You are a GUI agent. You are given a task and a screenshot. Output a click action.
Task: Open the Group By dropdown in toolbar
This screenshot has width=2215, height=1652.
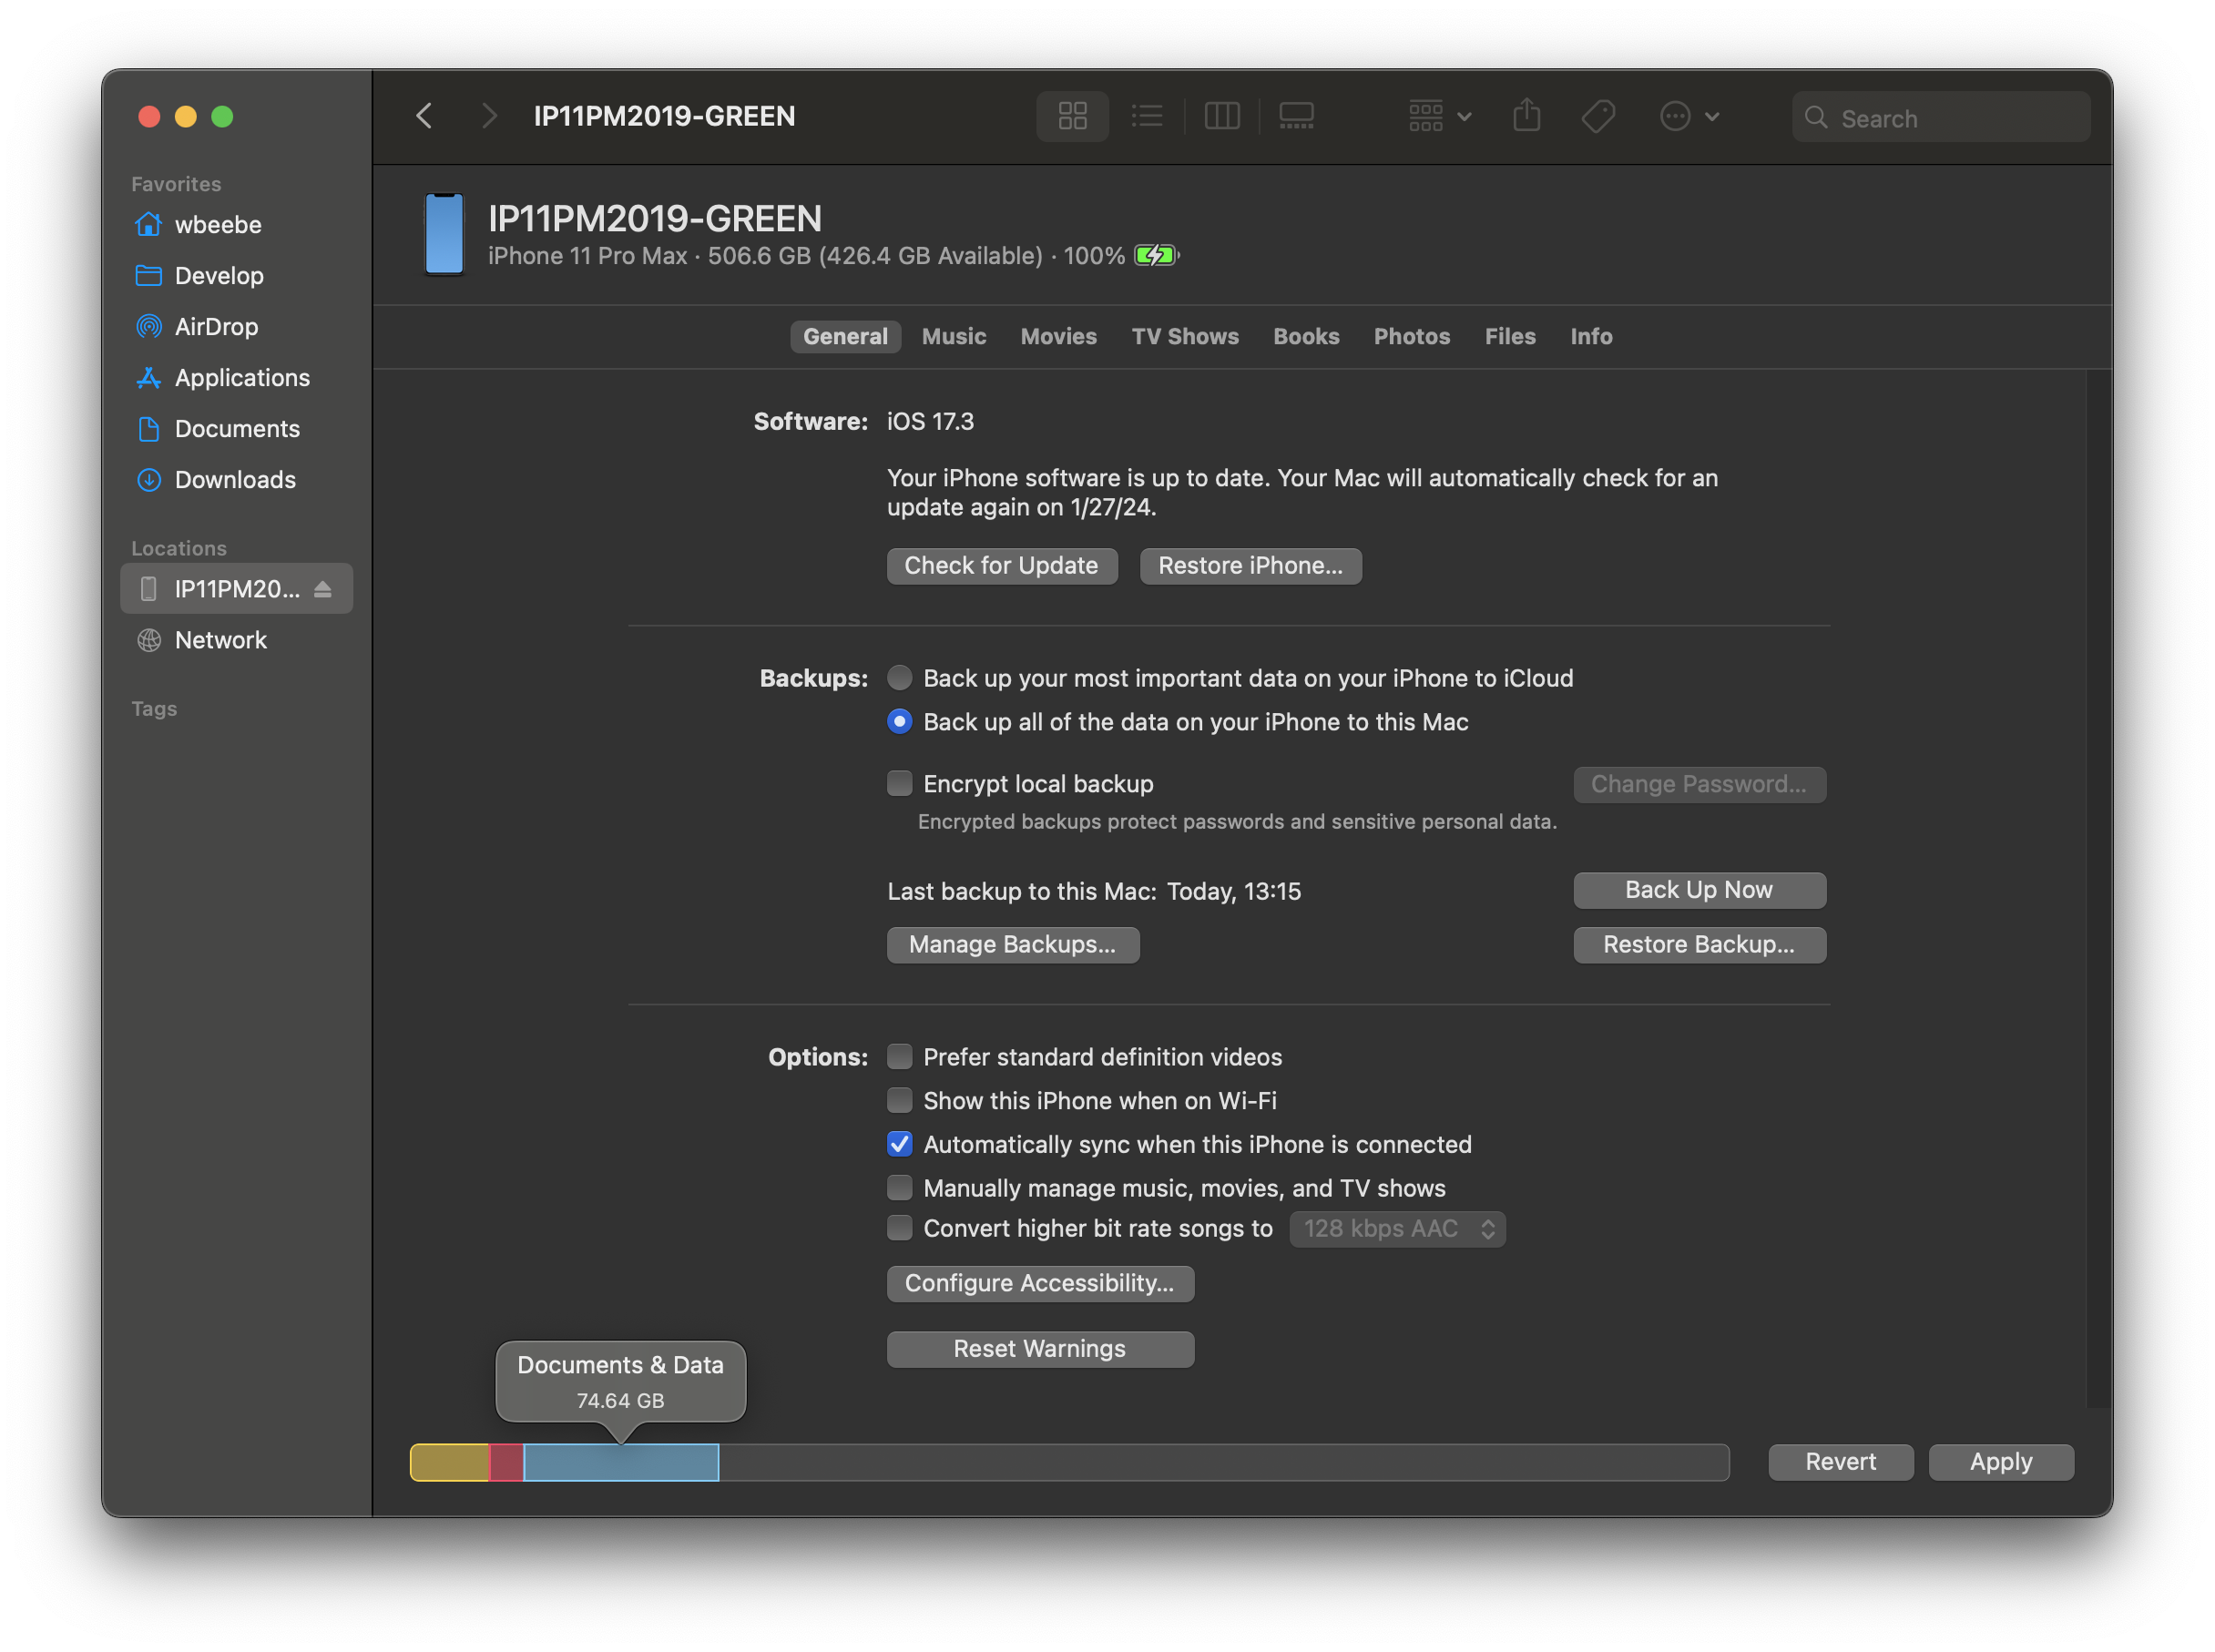point(1439,116)
